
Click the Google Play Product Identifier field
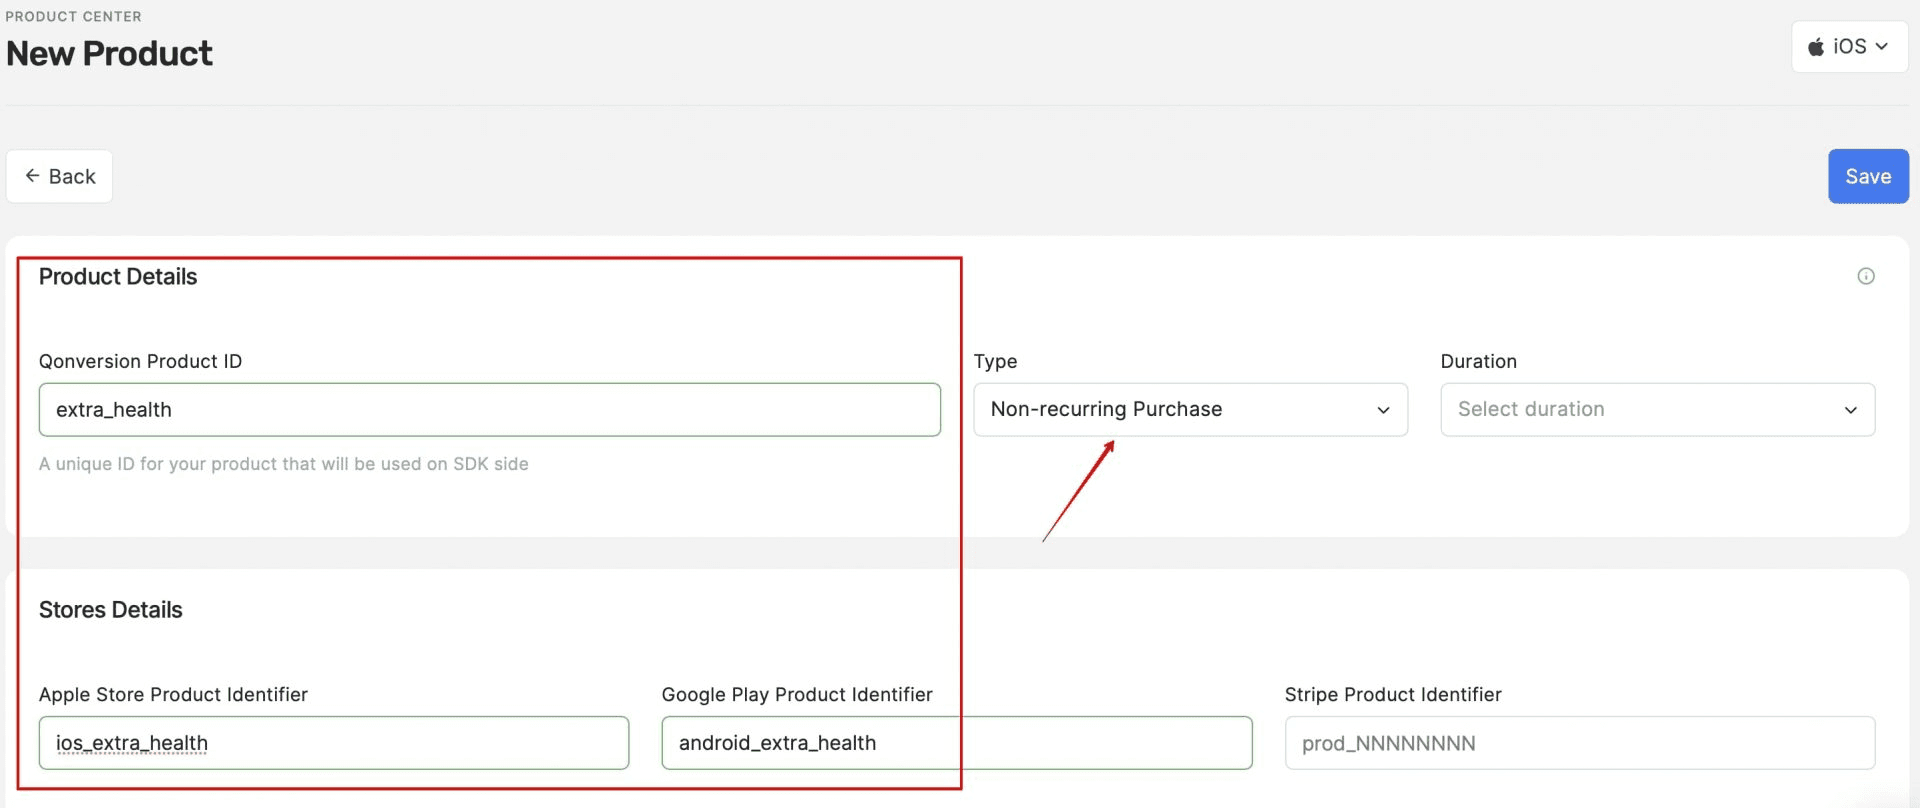point(955,742)
